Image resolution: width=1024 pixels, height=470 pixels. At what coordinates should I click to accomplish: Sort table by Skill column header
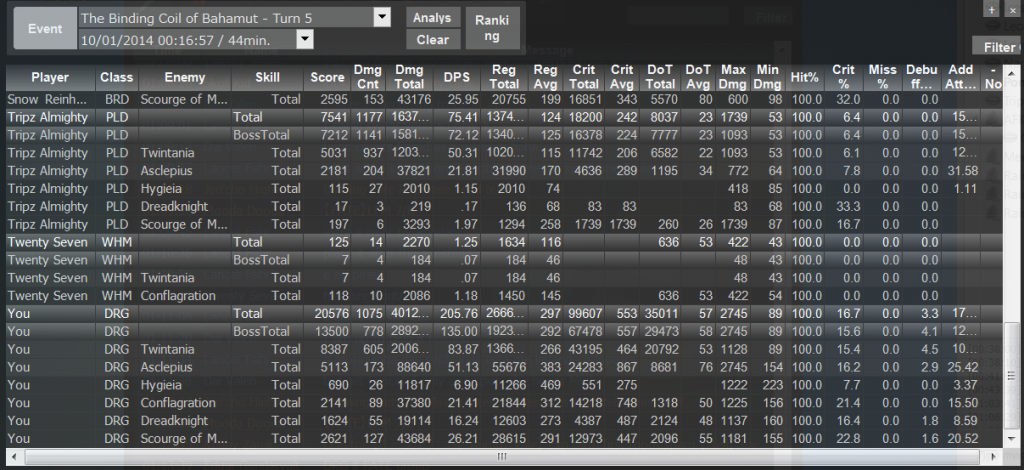click(x=267, y=77)
